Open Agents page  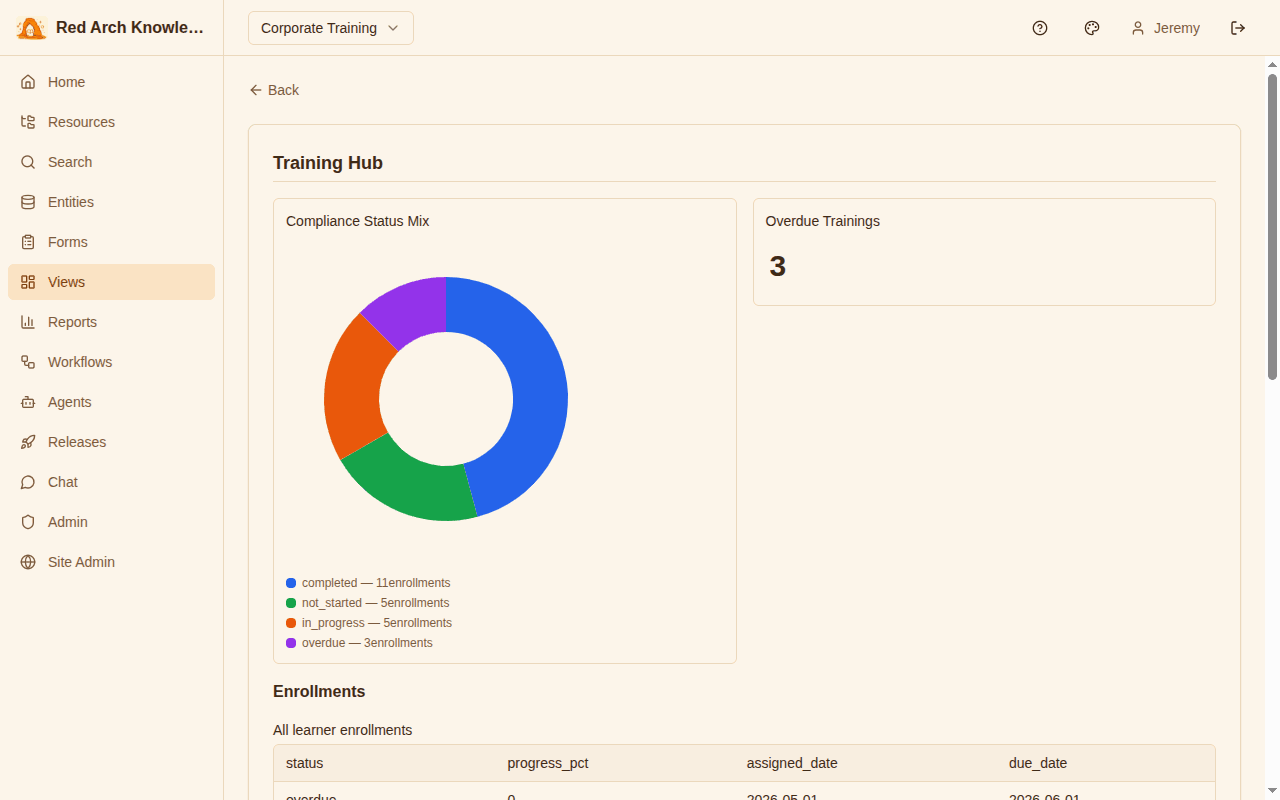click(111, 402)
